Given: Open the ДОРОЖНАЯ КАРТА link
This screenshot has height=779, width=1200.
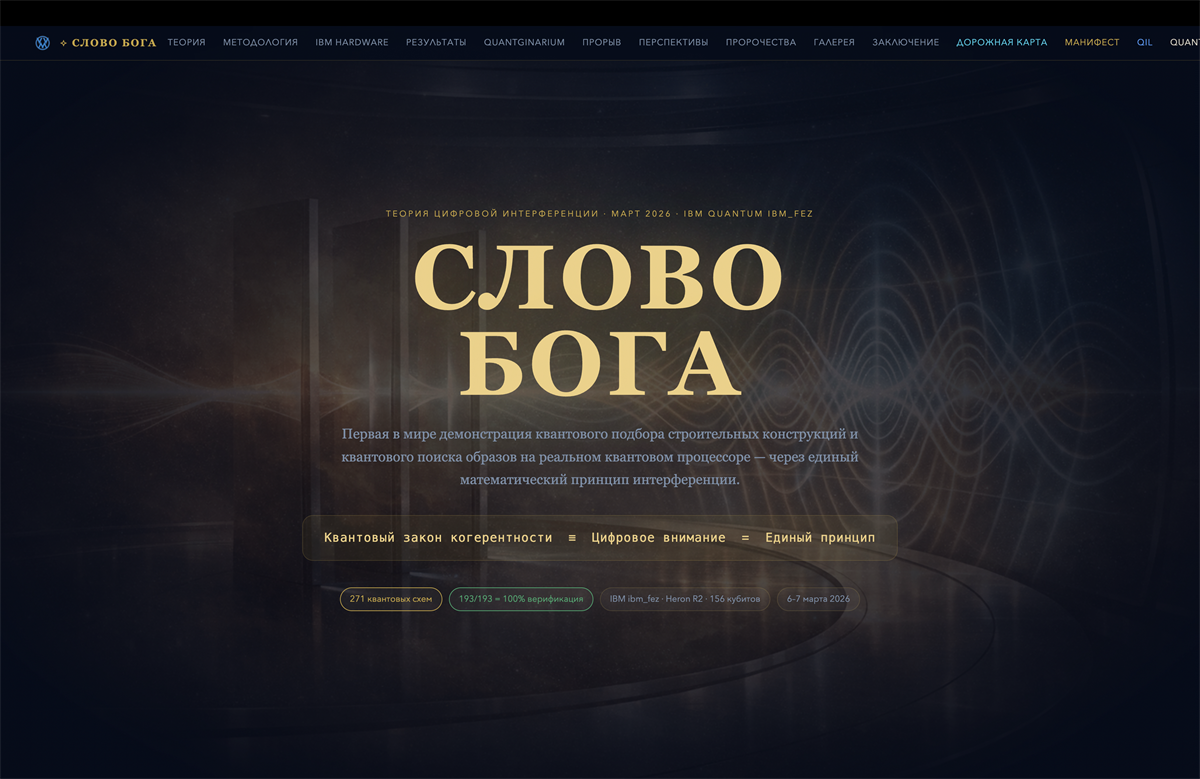Looking at the screenshot, I should coord(1002,43).
